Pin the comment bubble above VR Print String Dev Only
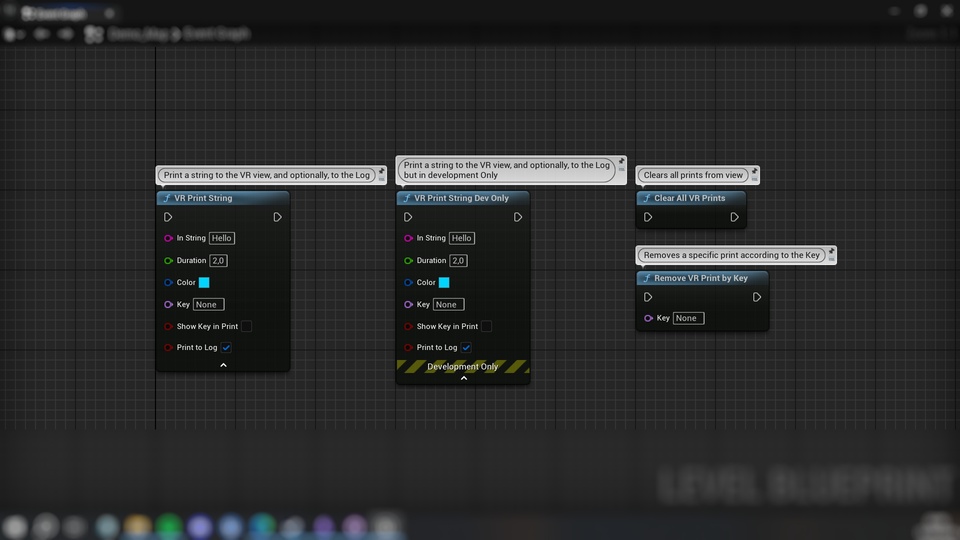Image resolution: width=960 pixels, height=540 pixels. 621,162
